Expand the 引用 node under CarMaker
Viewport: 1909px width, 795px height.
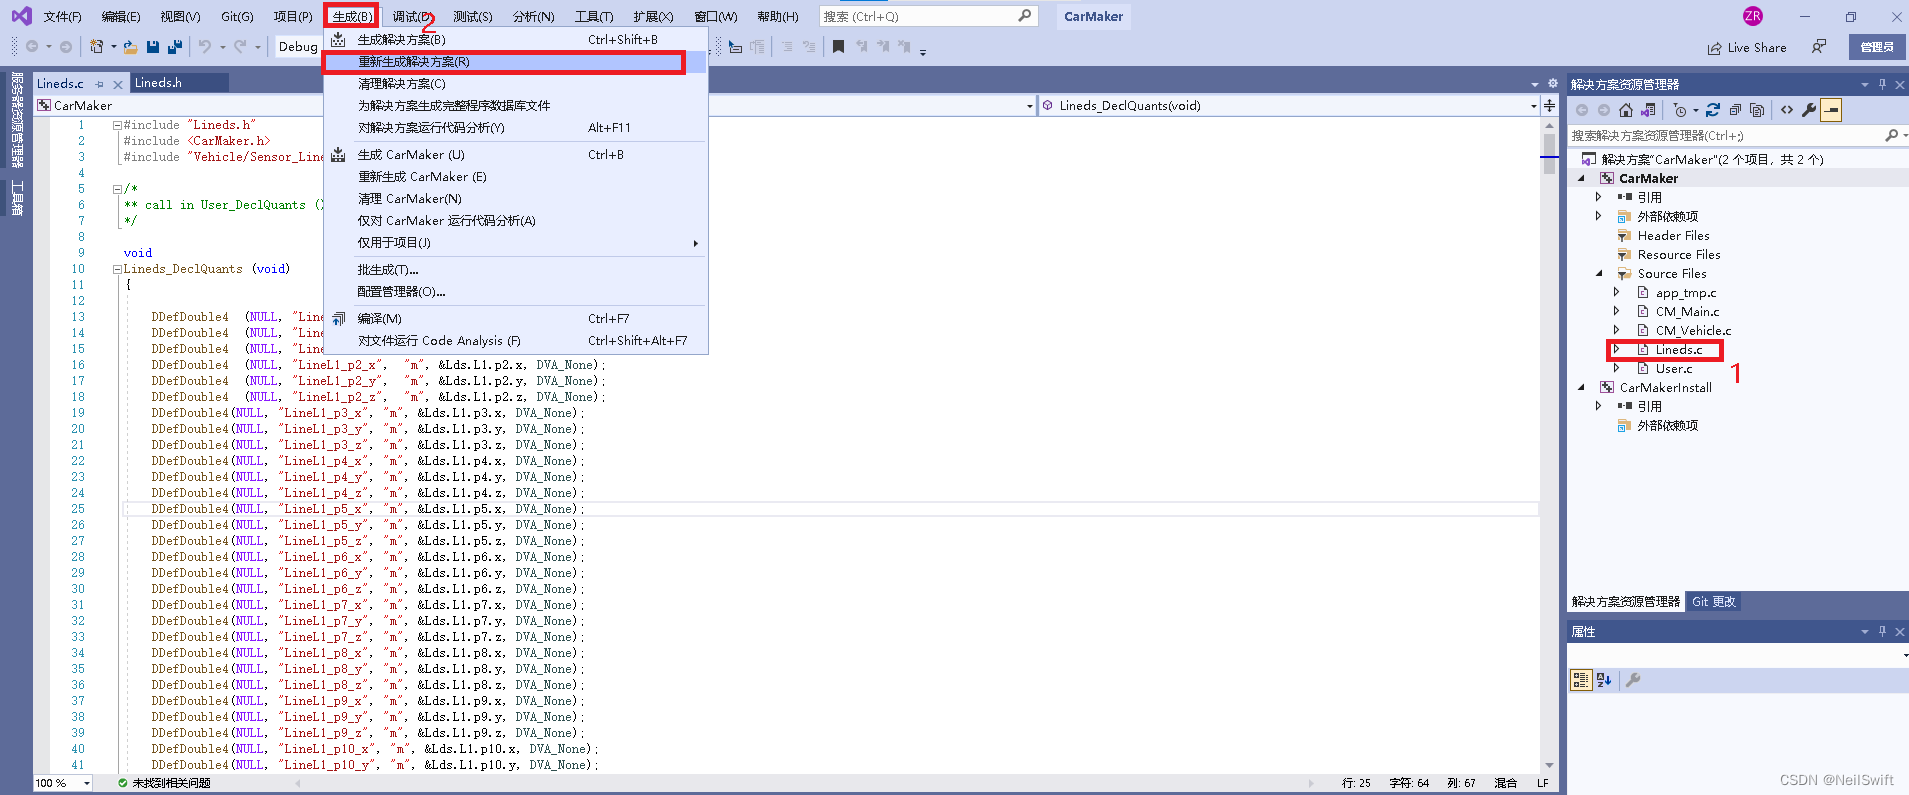(x=1598, y=197)
